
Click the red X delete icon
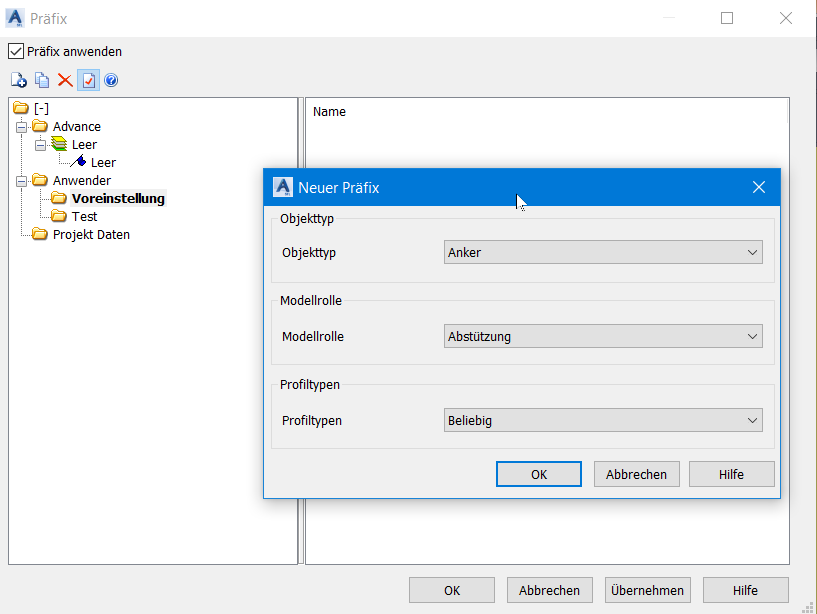point(64,80)
